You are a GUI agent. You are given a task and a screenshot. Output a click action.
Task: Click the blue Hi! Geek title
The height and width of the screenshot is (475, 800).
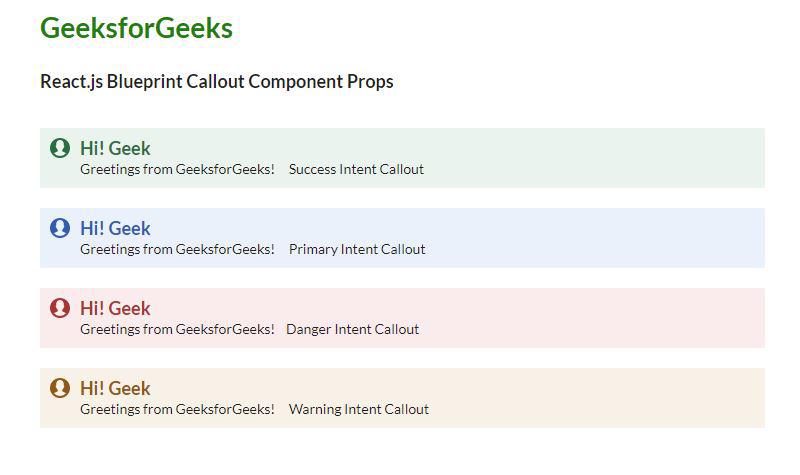pyautogui.click(x=115, y=228)
